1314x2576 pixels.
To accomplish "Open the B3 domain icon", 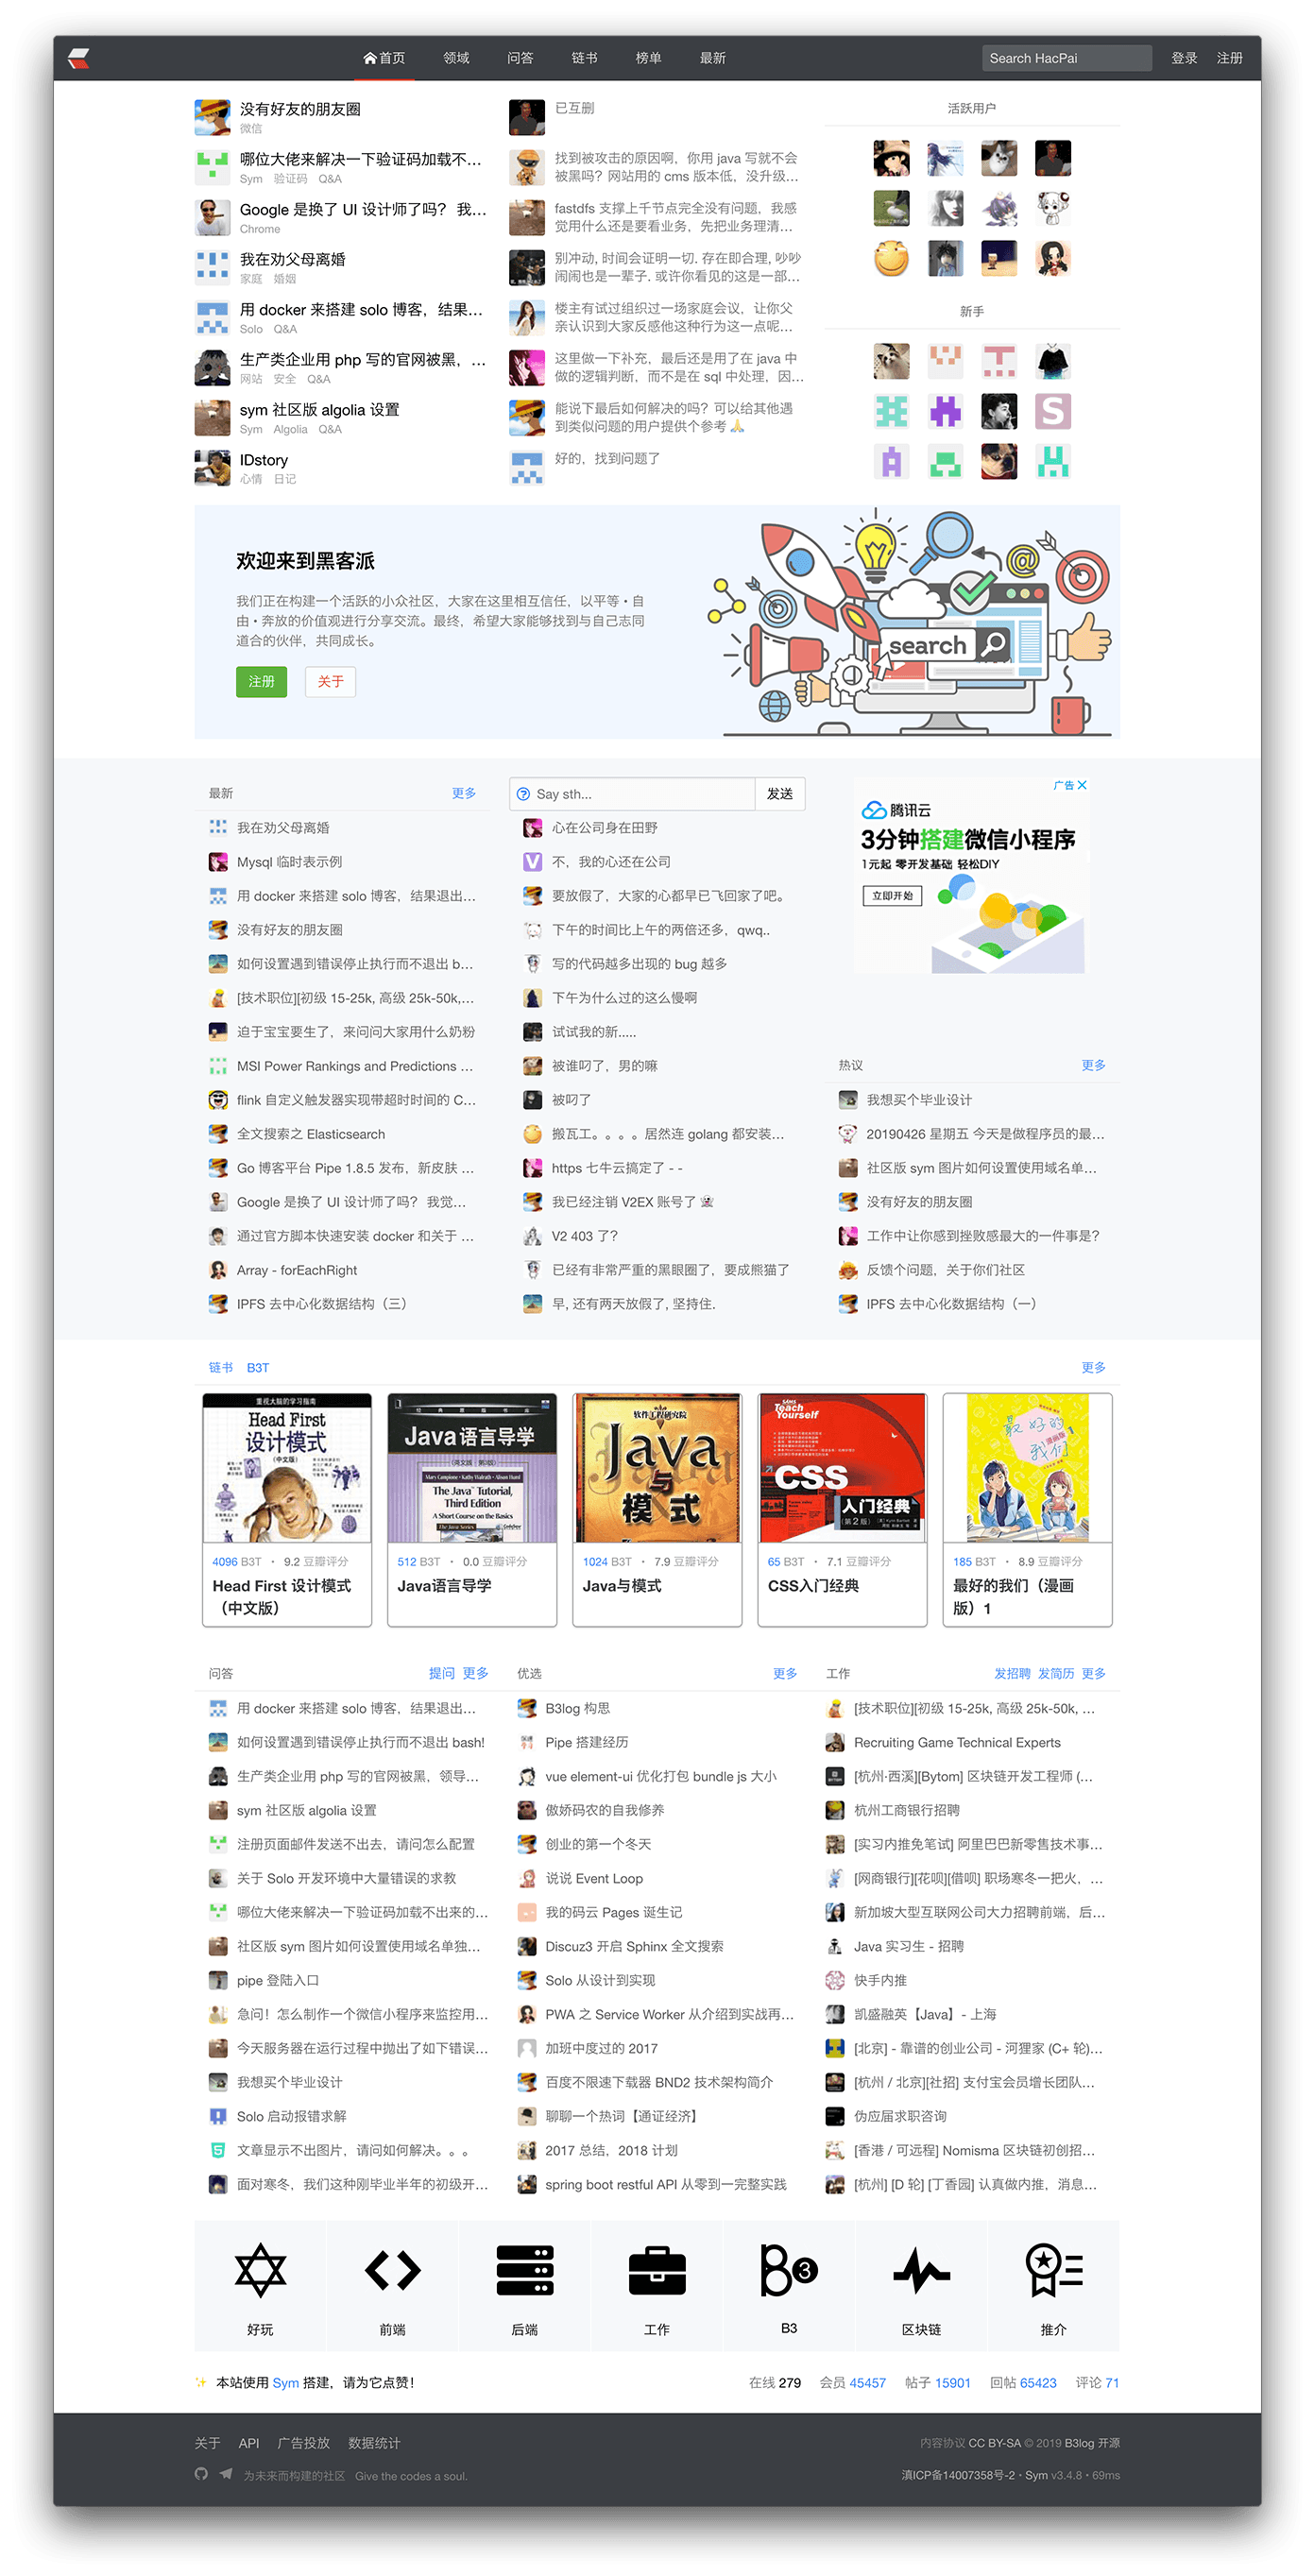I will tap(789, 2270).
